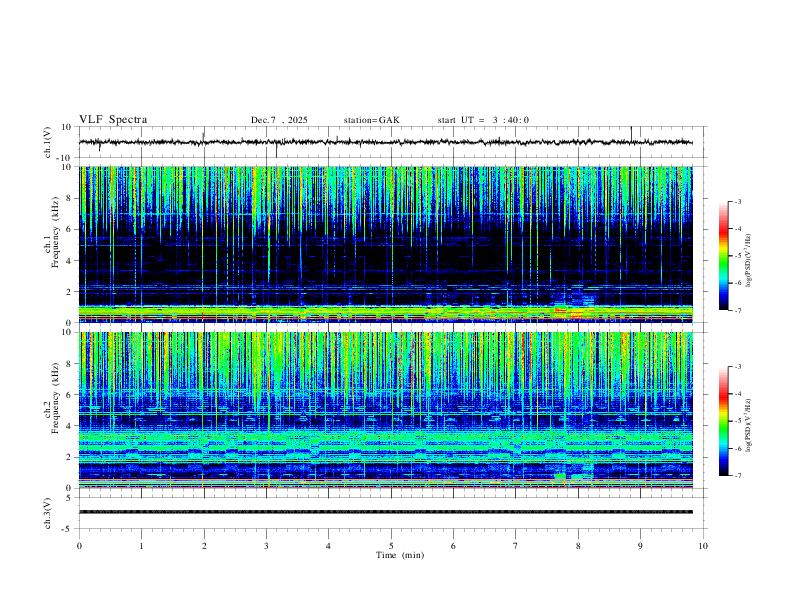Select the "start UT = 3:40:0" text
The width and height of the screenshot is (792, 612).
[x=483, y=120]
